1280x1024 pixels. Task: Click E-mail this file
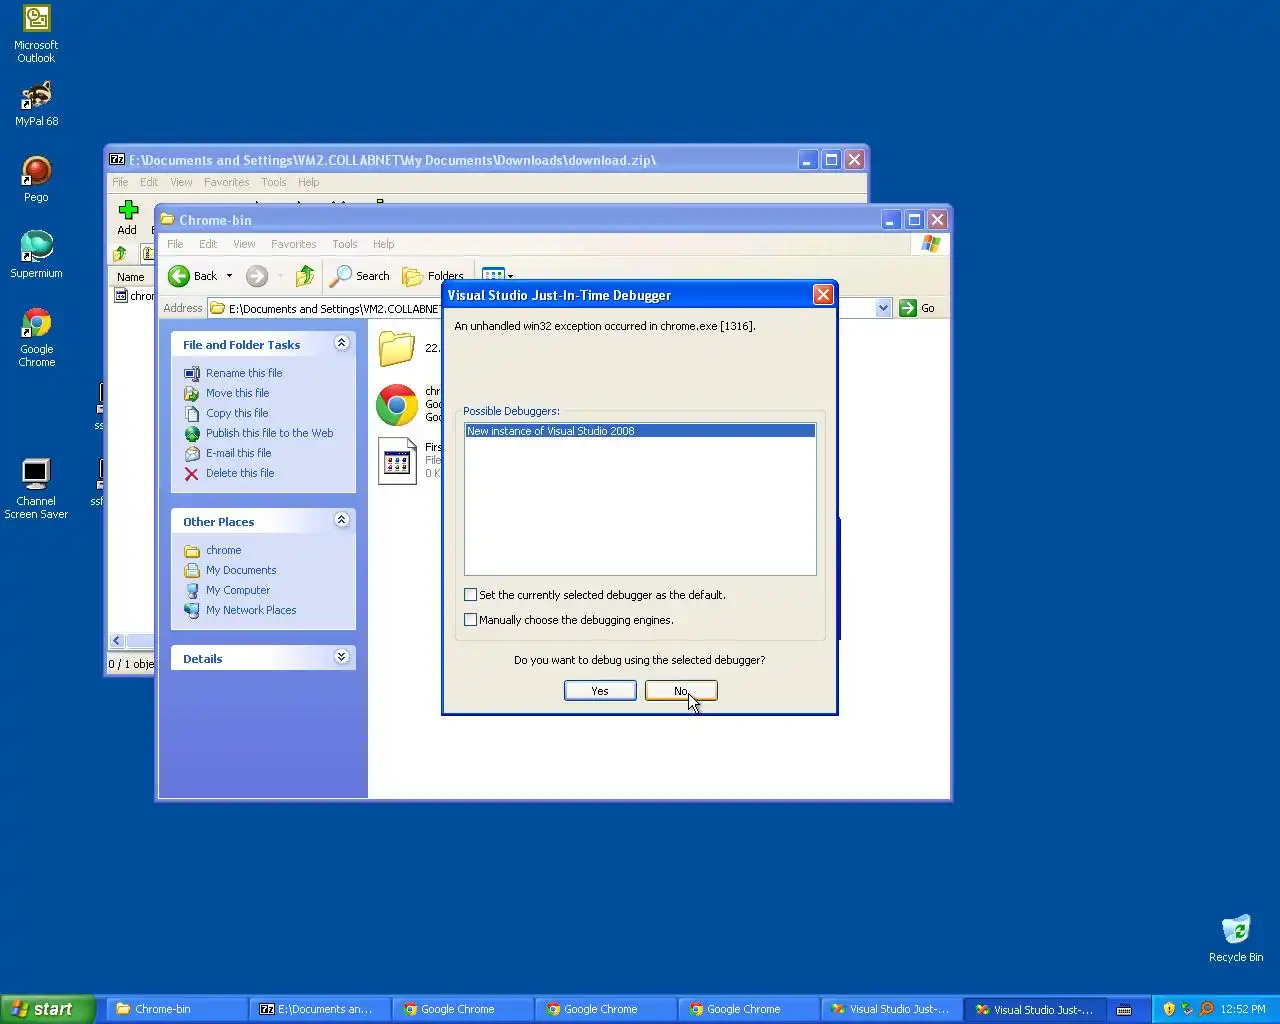[238, 453]
